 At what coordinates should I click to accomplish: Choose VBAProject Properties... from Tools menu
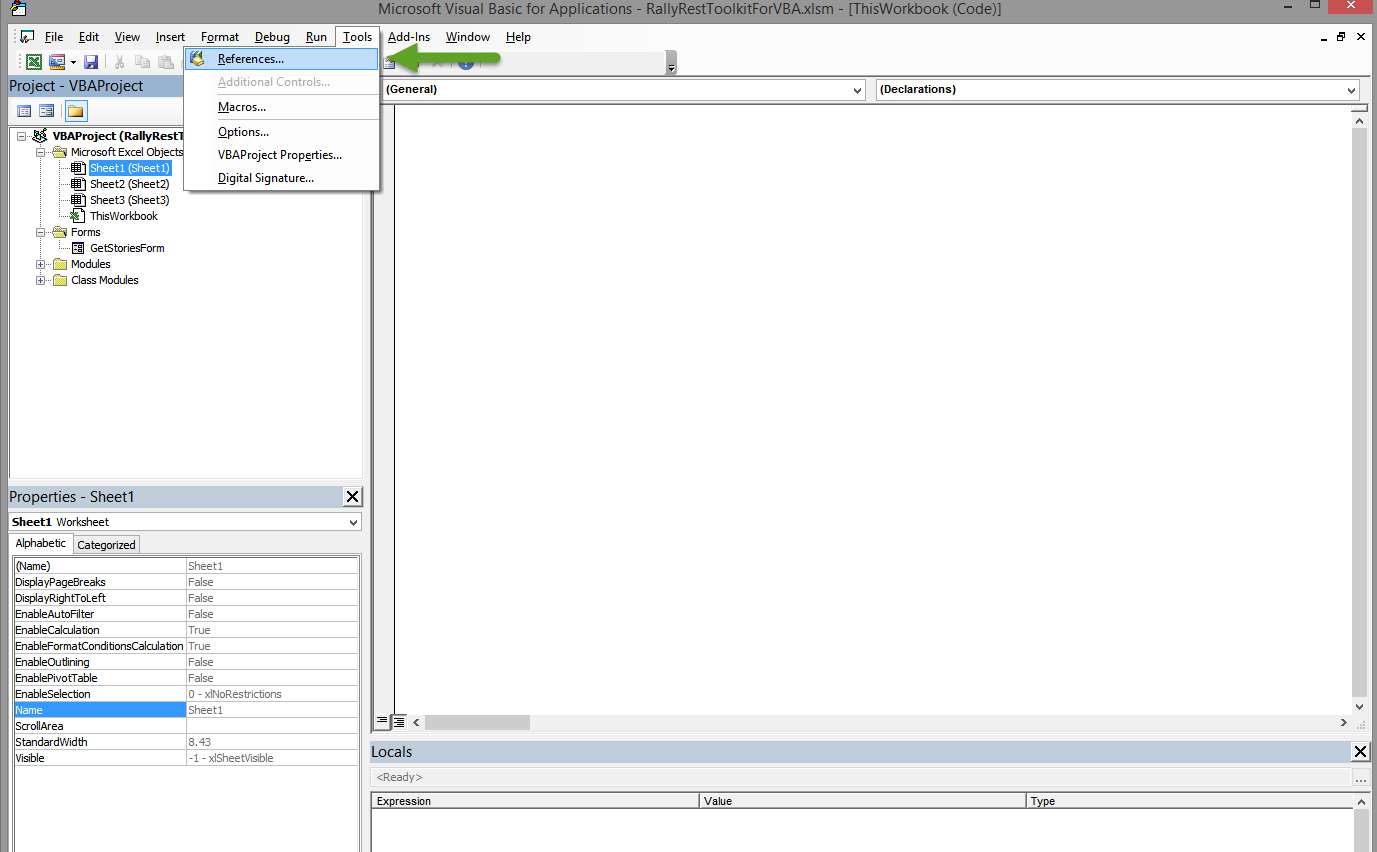click(x=280, y=155)
